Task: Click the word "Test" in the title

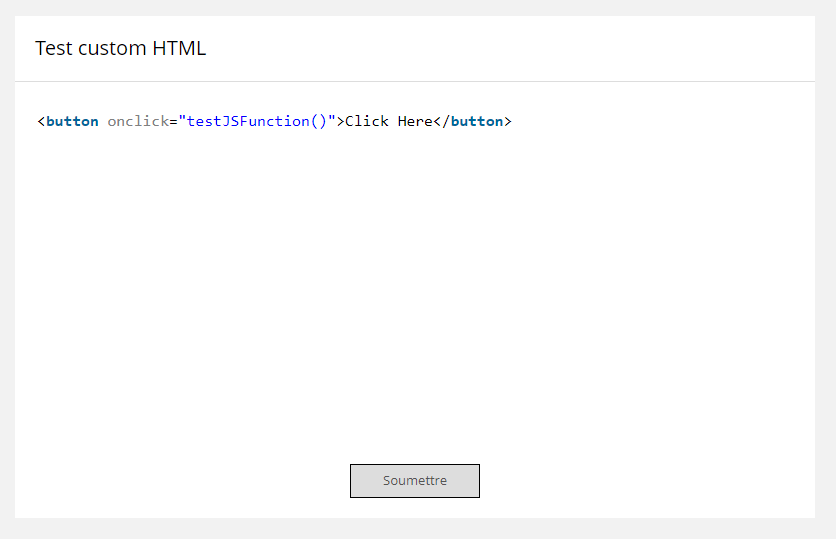Action: (54, 48)
